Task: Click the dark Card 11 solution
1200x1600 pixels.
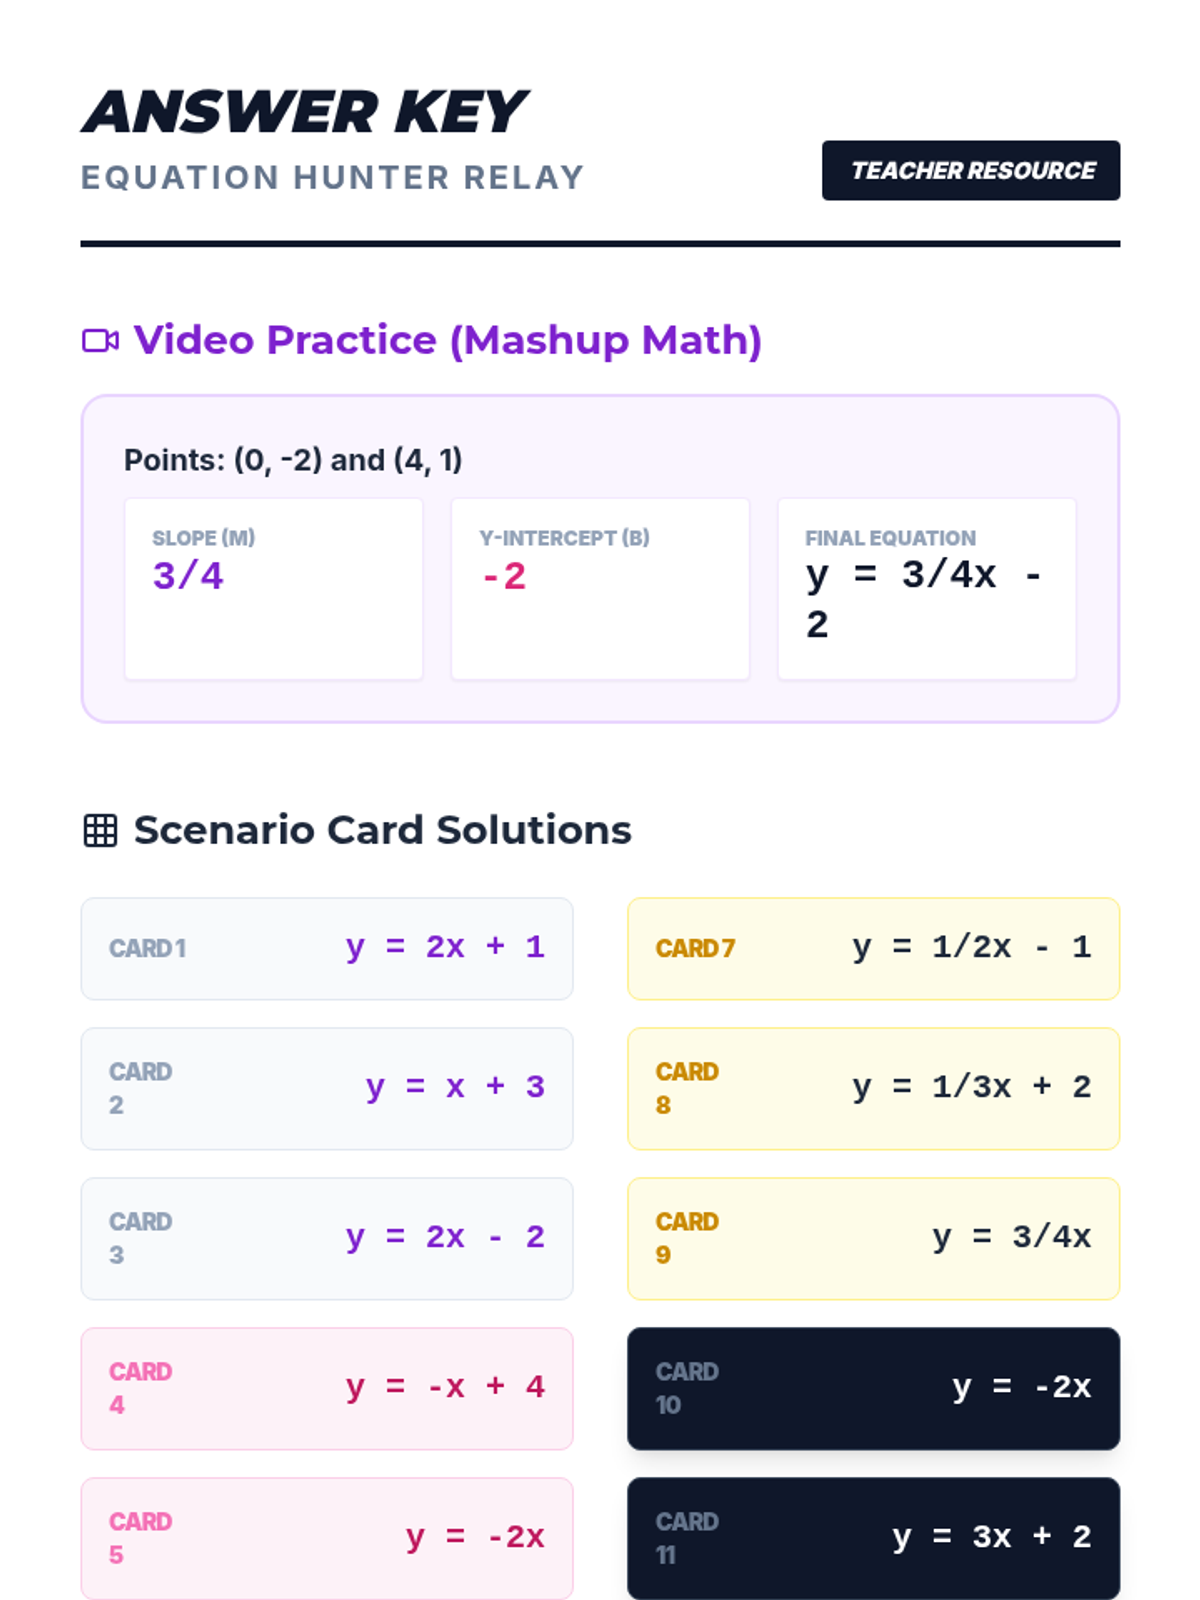Action: pos(873,1538)
